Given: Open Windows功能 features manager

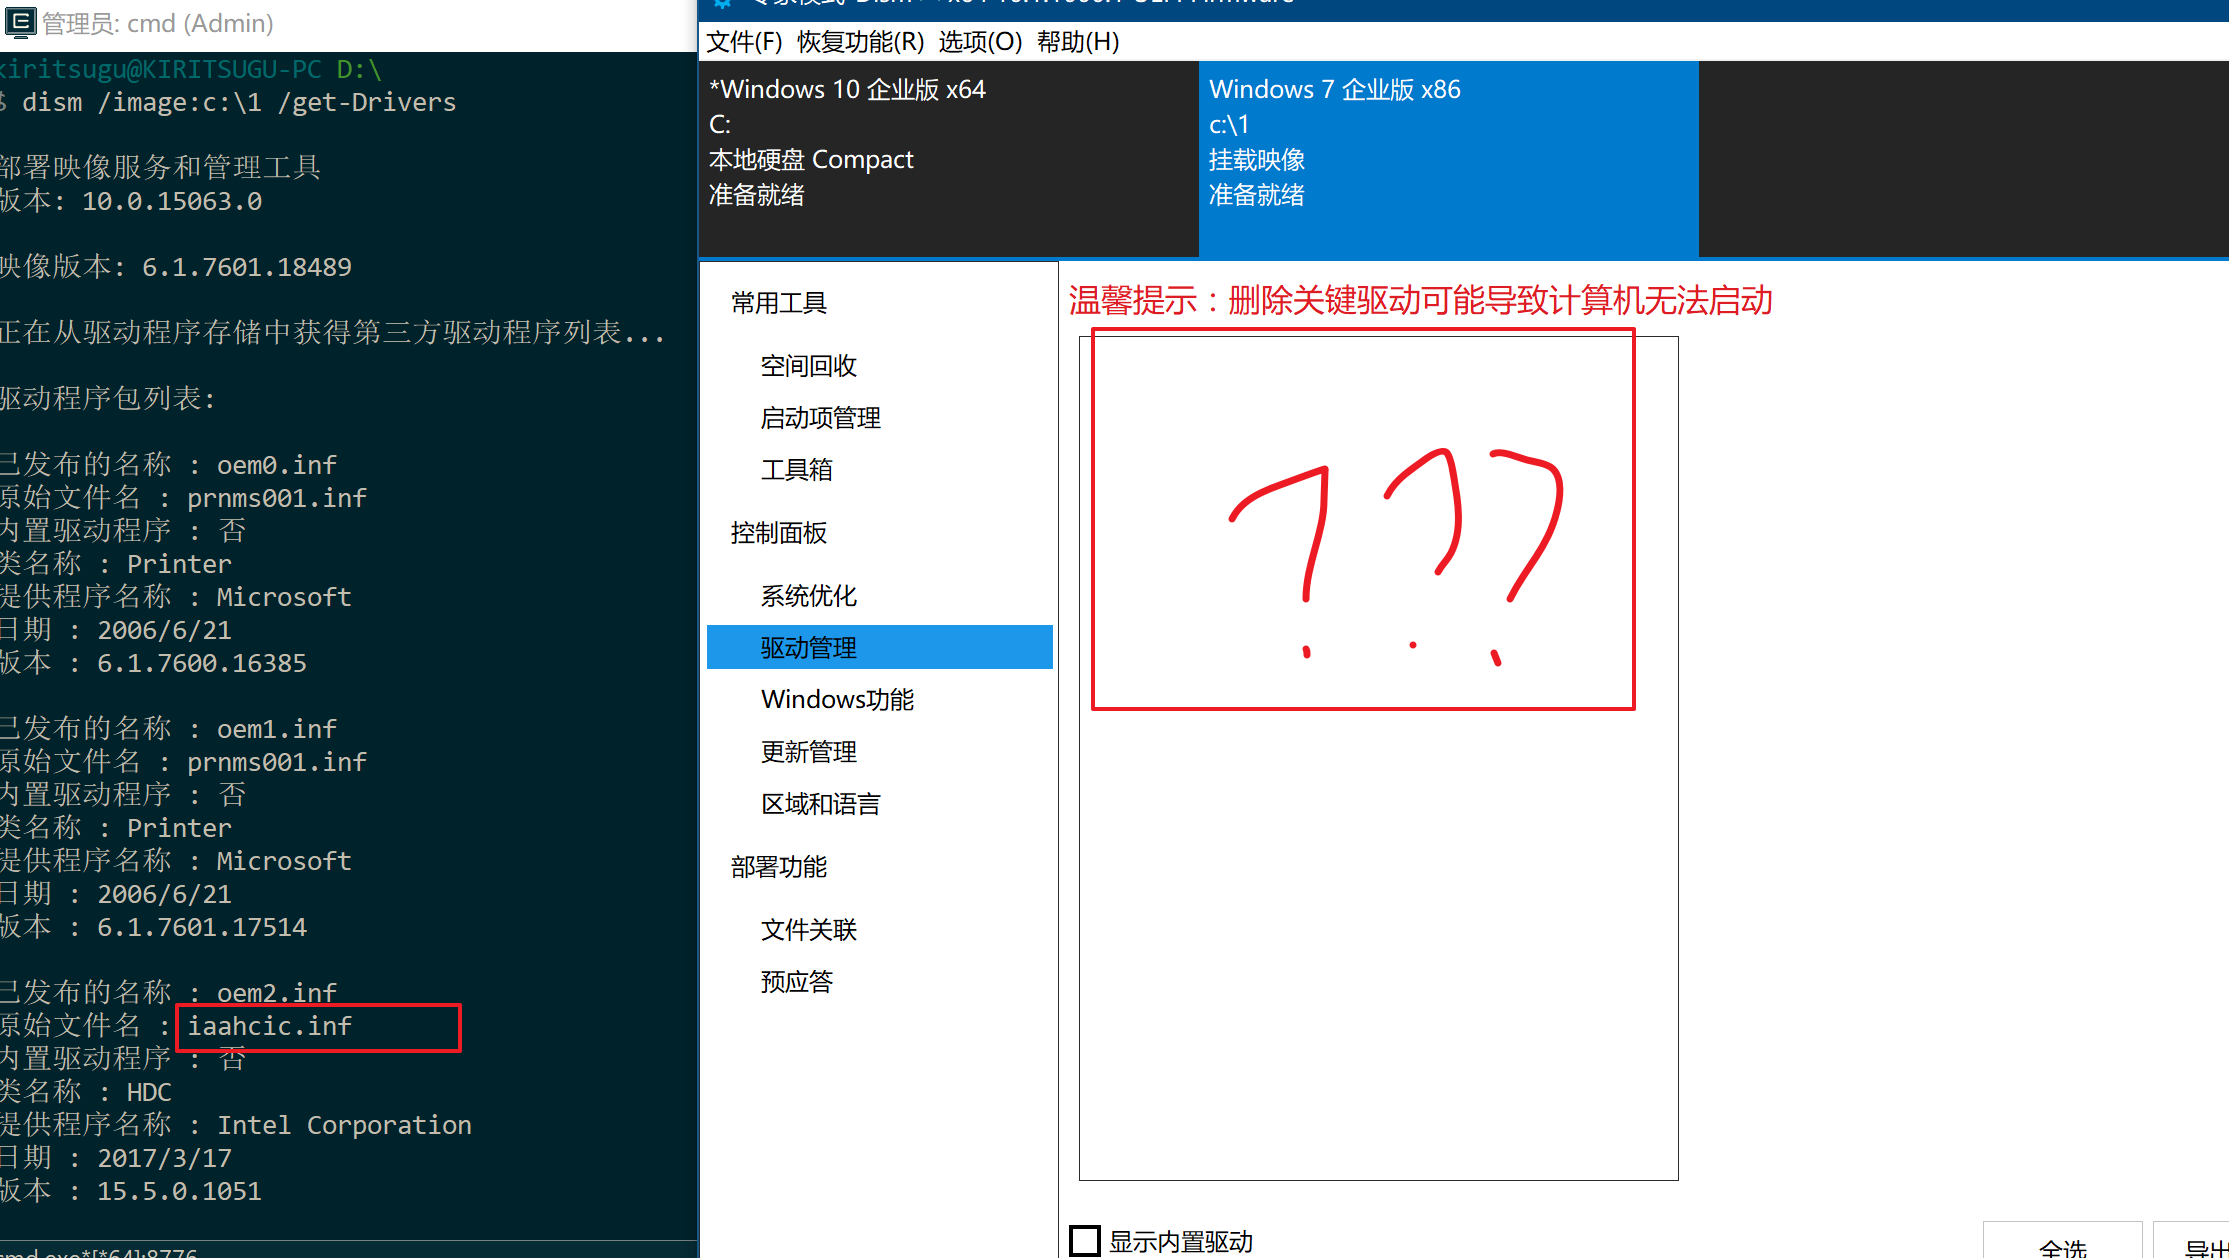Looking at the screenshot, I should point(836,699).
